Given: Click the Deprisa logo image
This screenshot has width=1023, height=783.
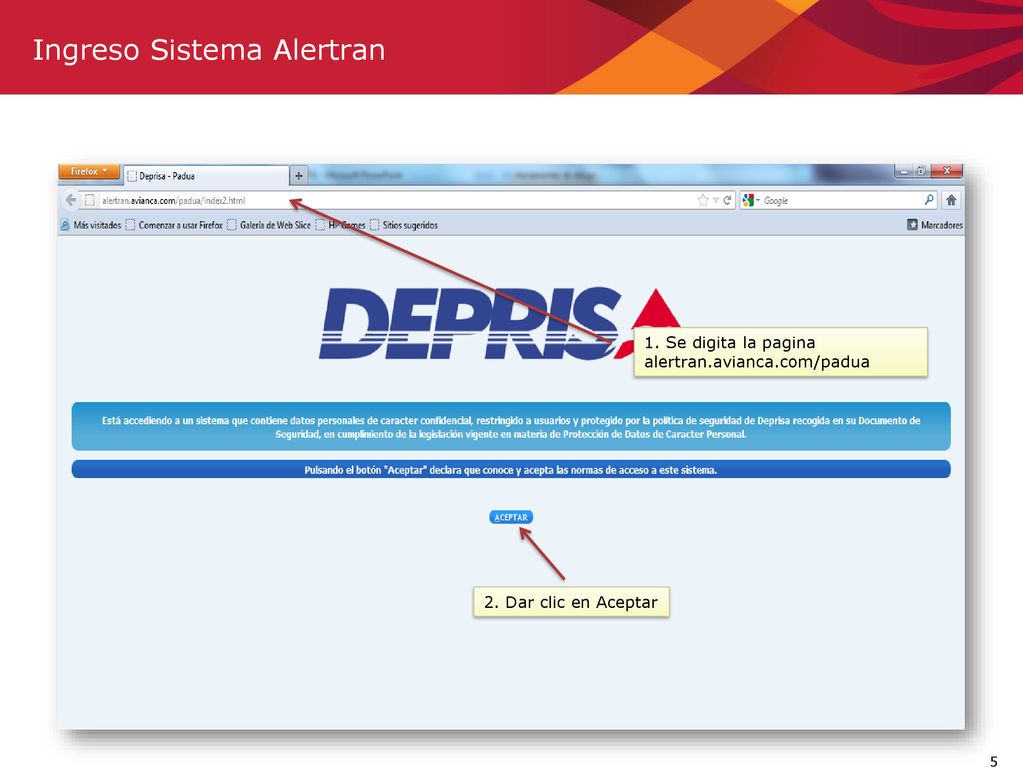Looking at the screenshot, I should pos(500,324).
